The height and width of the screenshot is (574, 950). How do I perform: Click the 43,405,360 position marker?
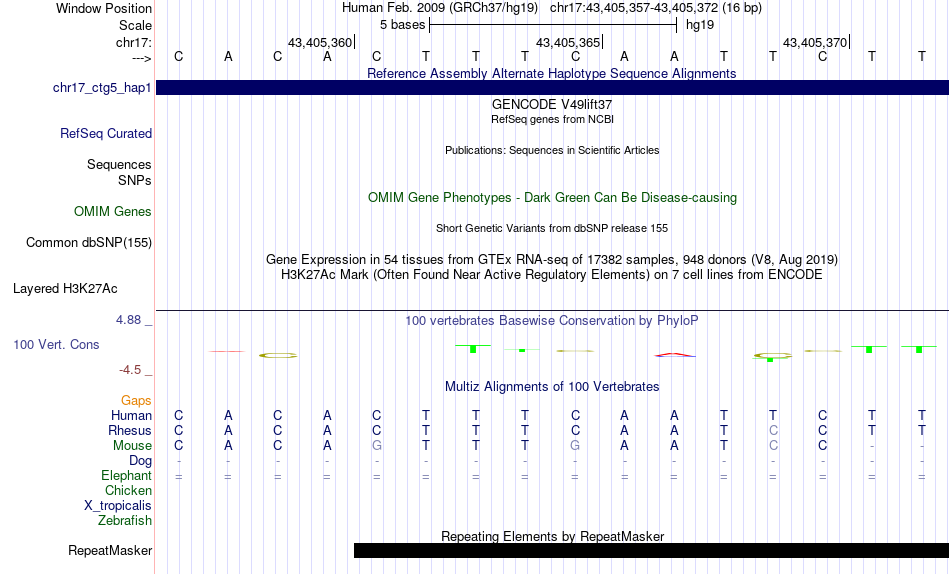click(320, 42)
